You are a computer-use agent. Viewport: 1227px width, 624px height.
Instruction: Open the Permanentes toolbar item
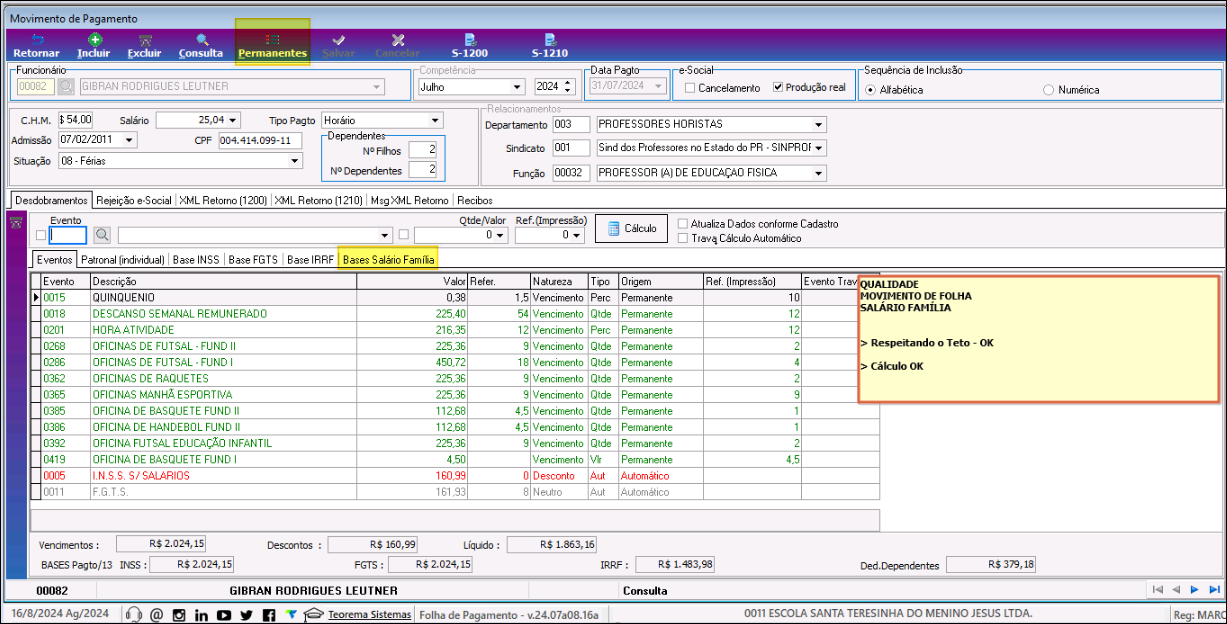(x=272, y=45)
